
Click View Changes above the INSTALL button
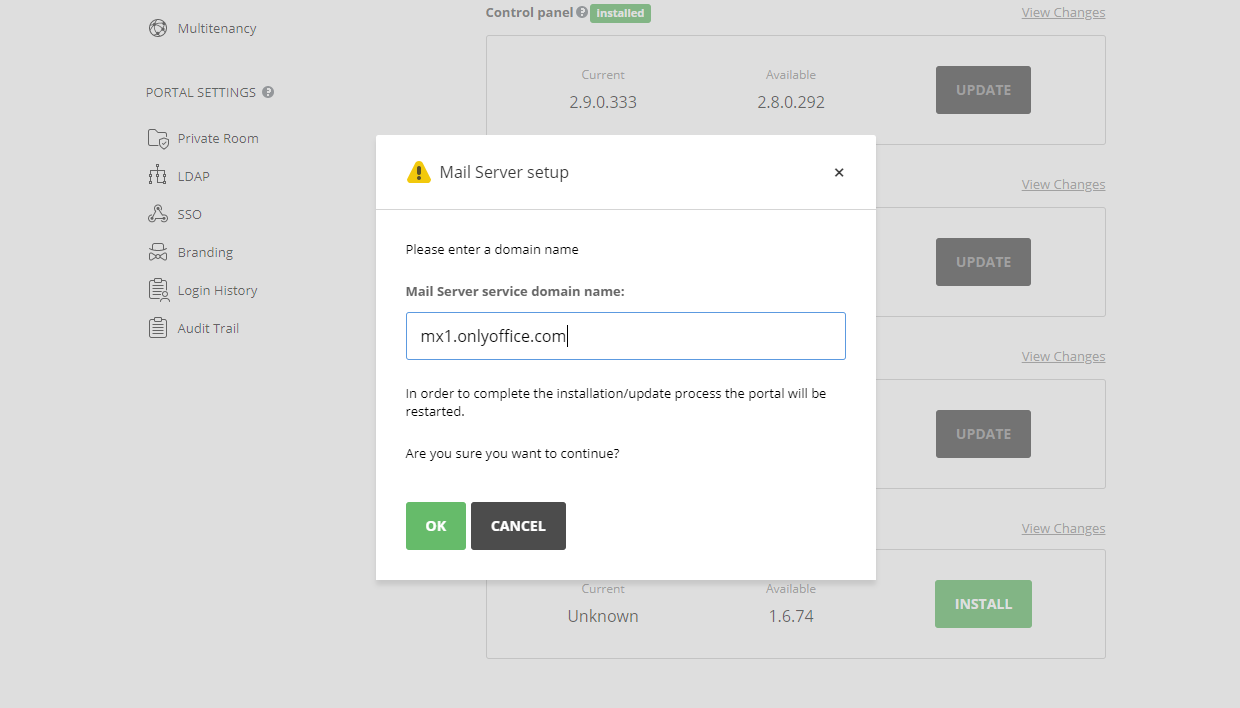(x=1063, y=529)
